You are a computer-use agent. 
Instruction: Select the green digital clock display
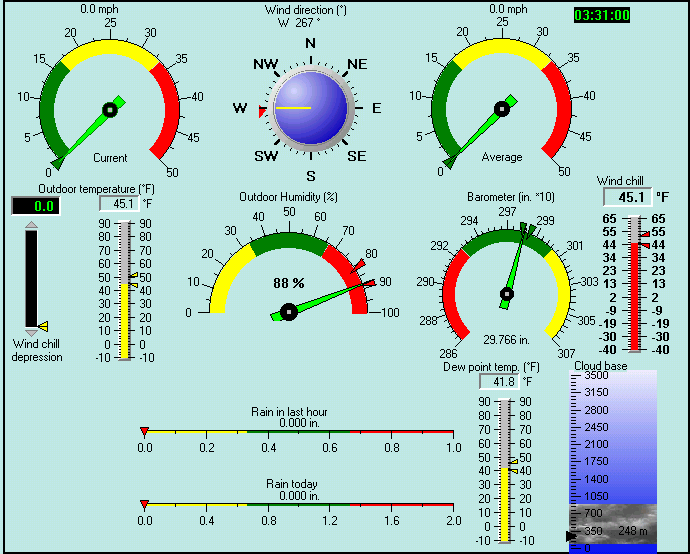point(602,15)
